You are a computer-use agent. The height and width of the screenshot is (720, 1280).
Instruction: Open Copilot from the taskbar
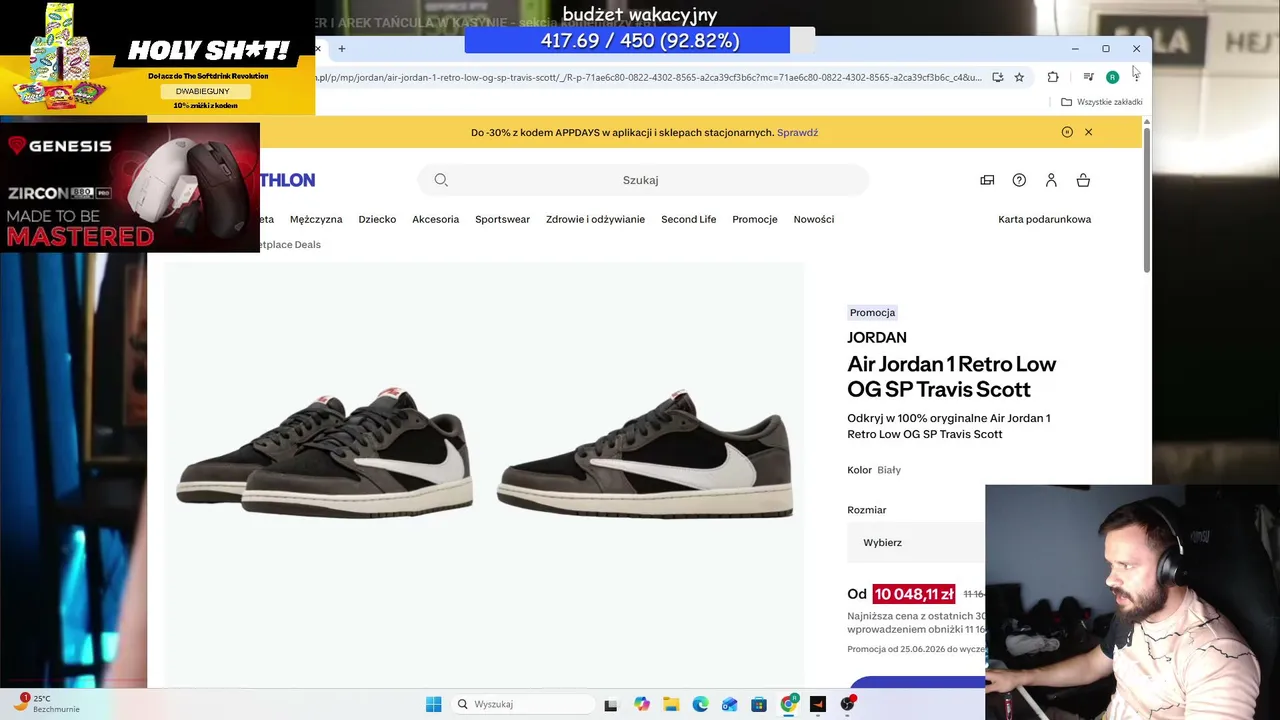(x=641, y=704)
